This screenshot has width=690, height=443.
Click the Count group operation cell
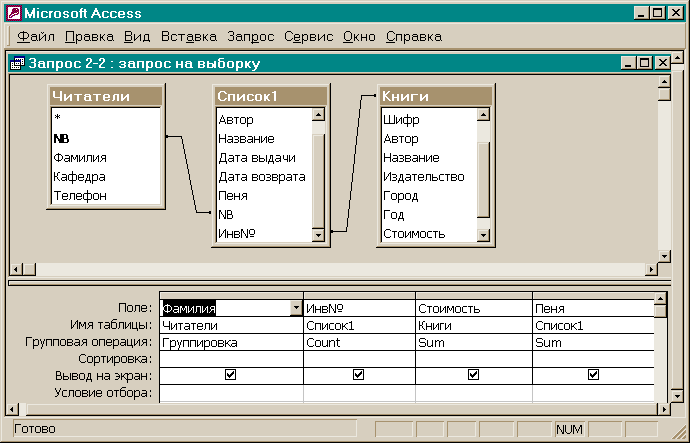click(x=360, y=342)
